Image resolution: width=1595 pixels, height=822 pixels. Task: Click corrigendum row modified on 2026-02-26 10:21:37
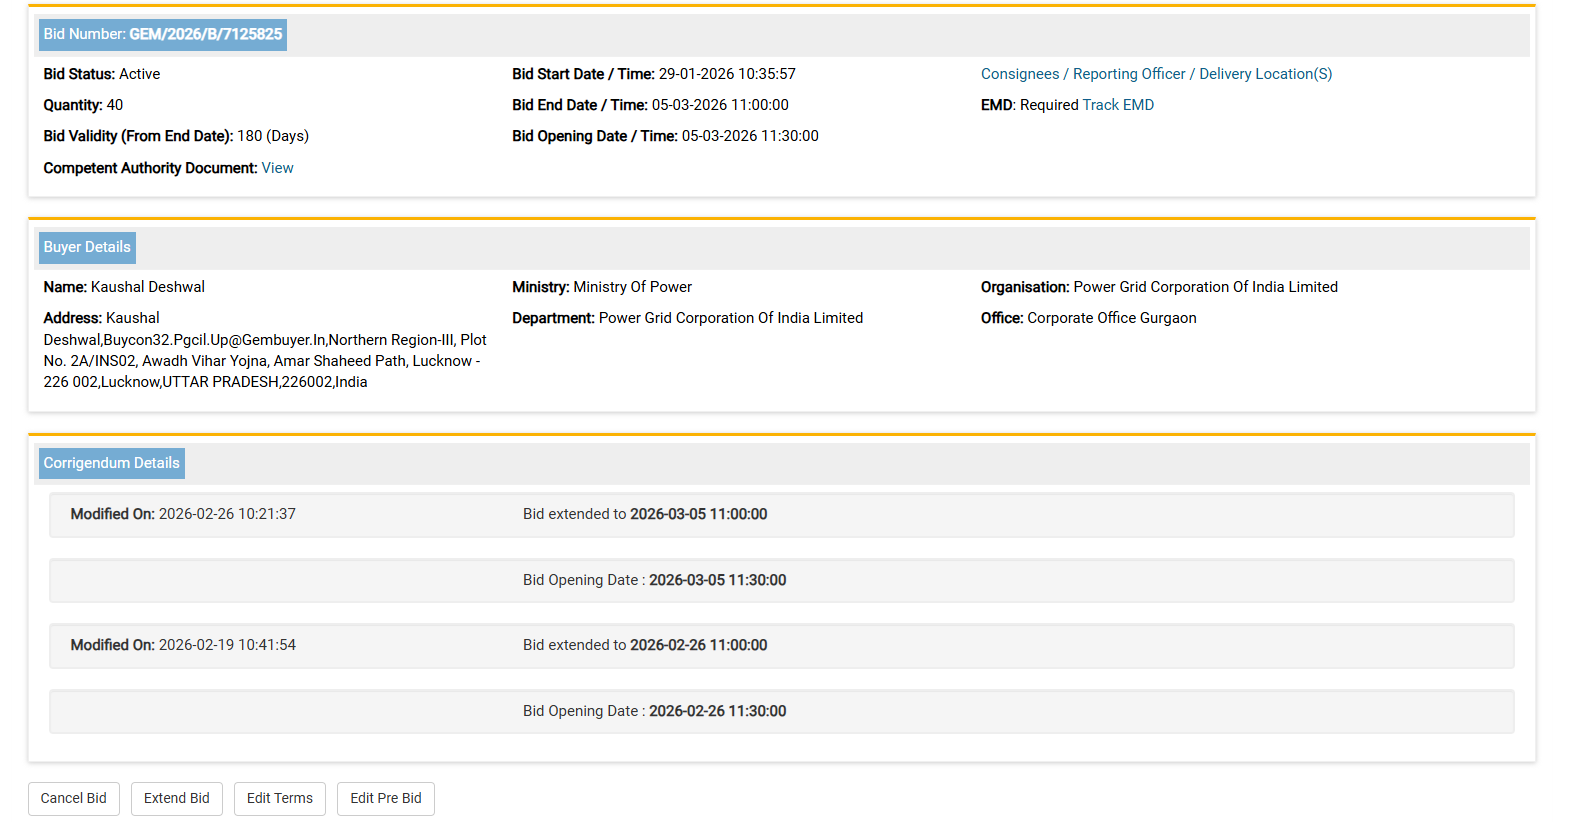(780, 514)
